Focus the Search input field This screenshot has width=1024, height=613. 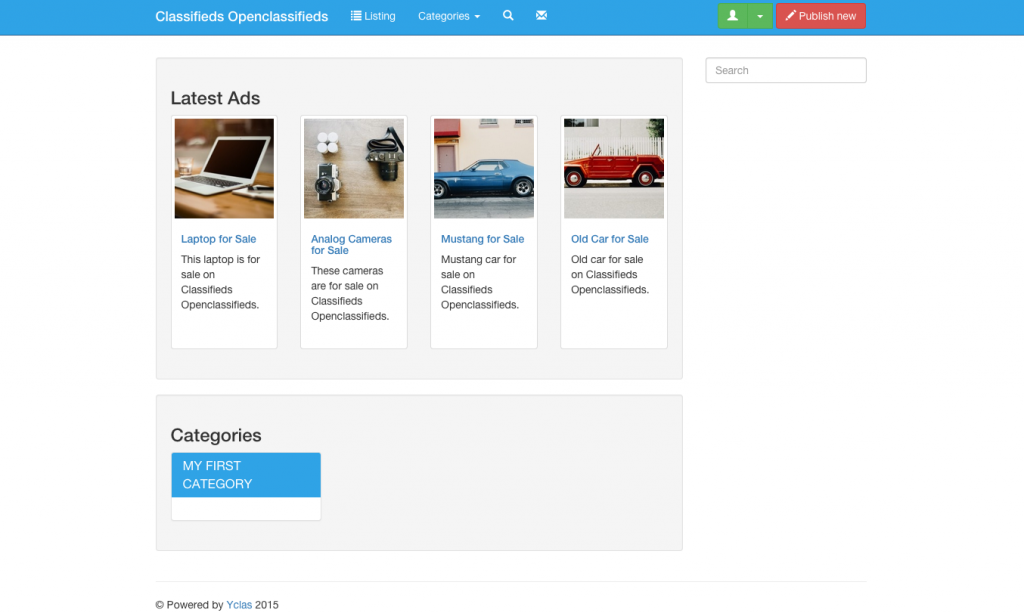click(786, 71)
